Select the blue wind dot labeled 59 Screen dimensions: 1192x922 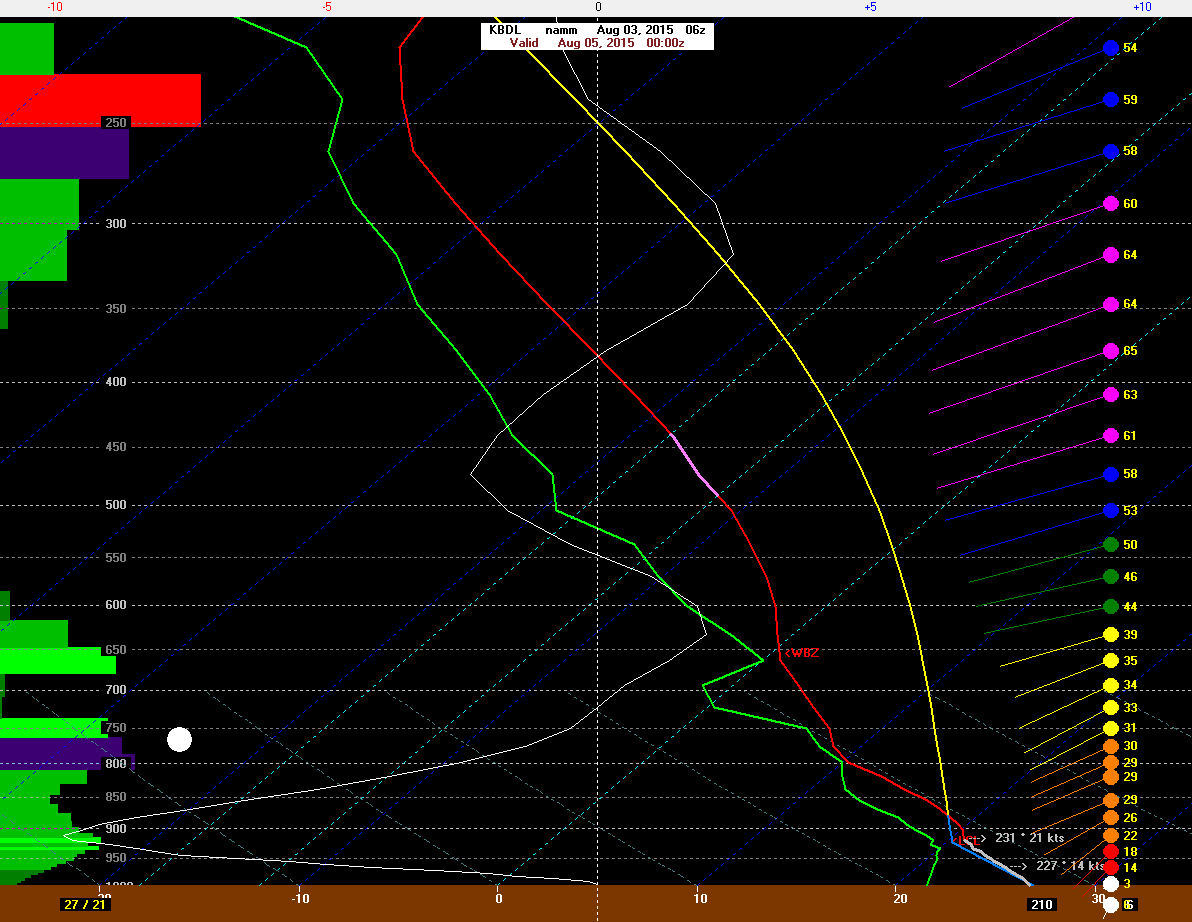1111,100
